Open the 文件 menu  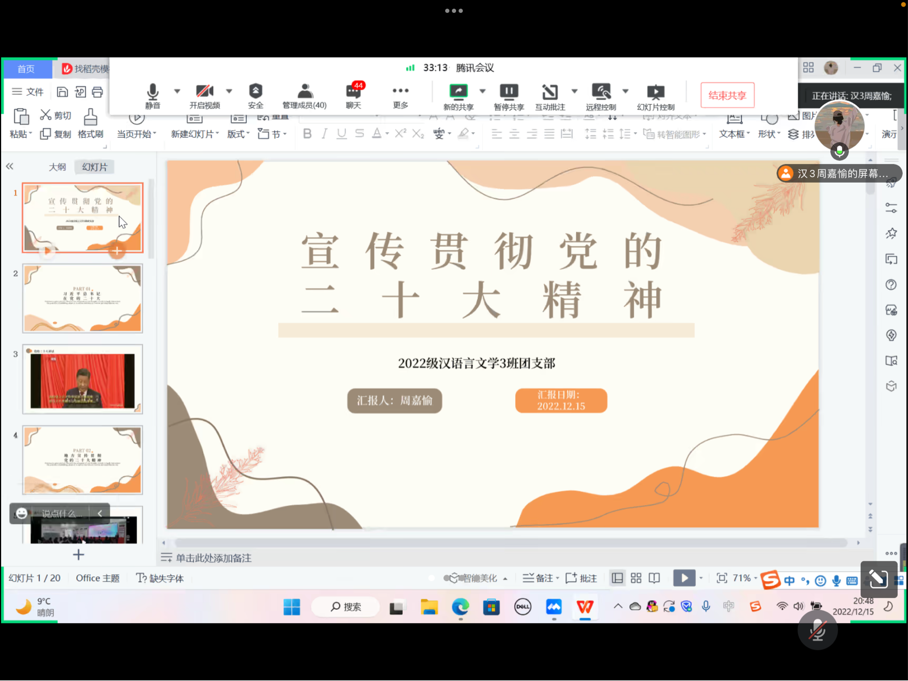coord(28,92)
